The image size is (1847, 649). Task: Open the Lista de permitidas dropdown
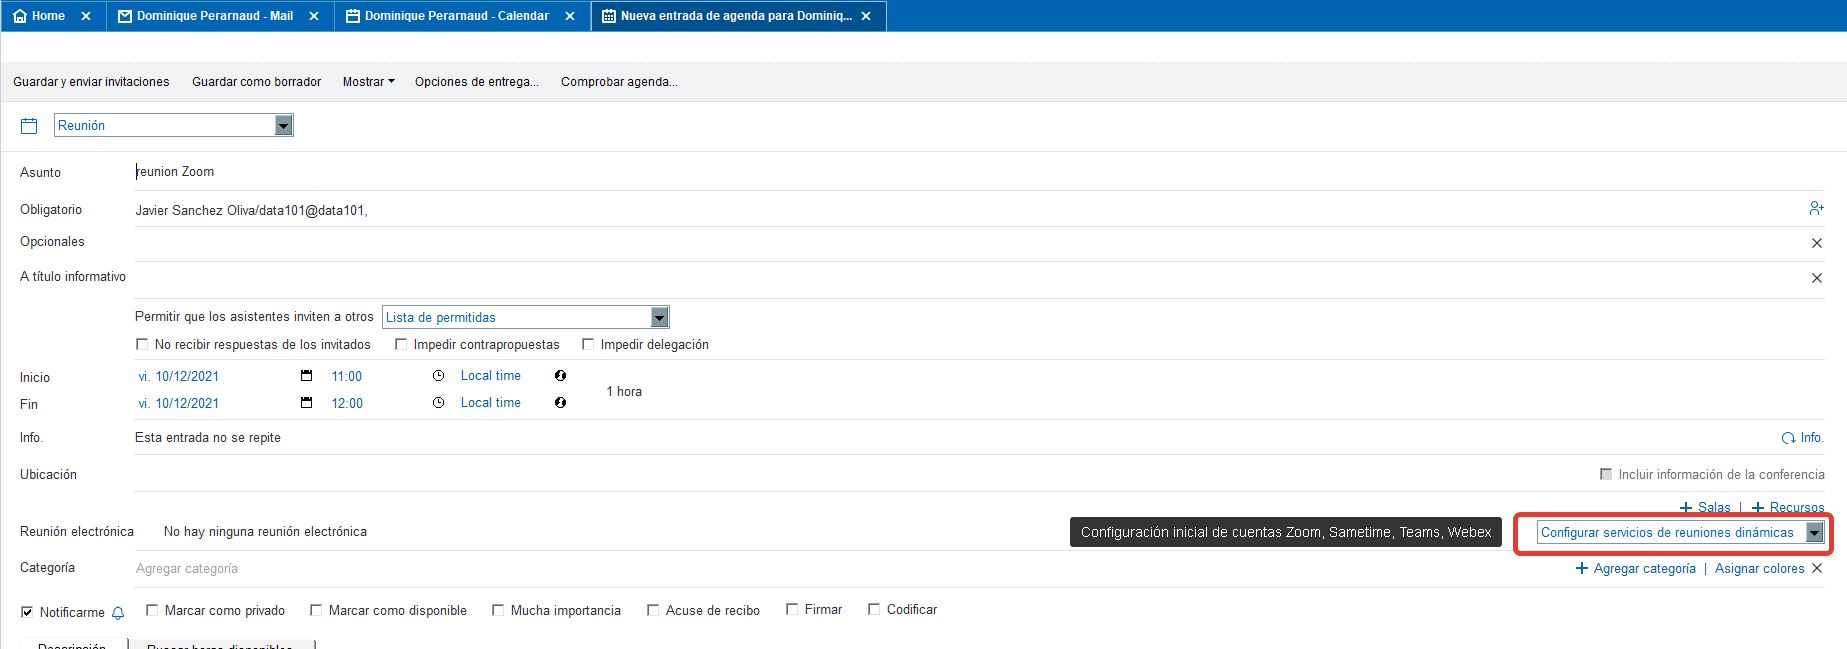point(659,317)
